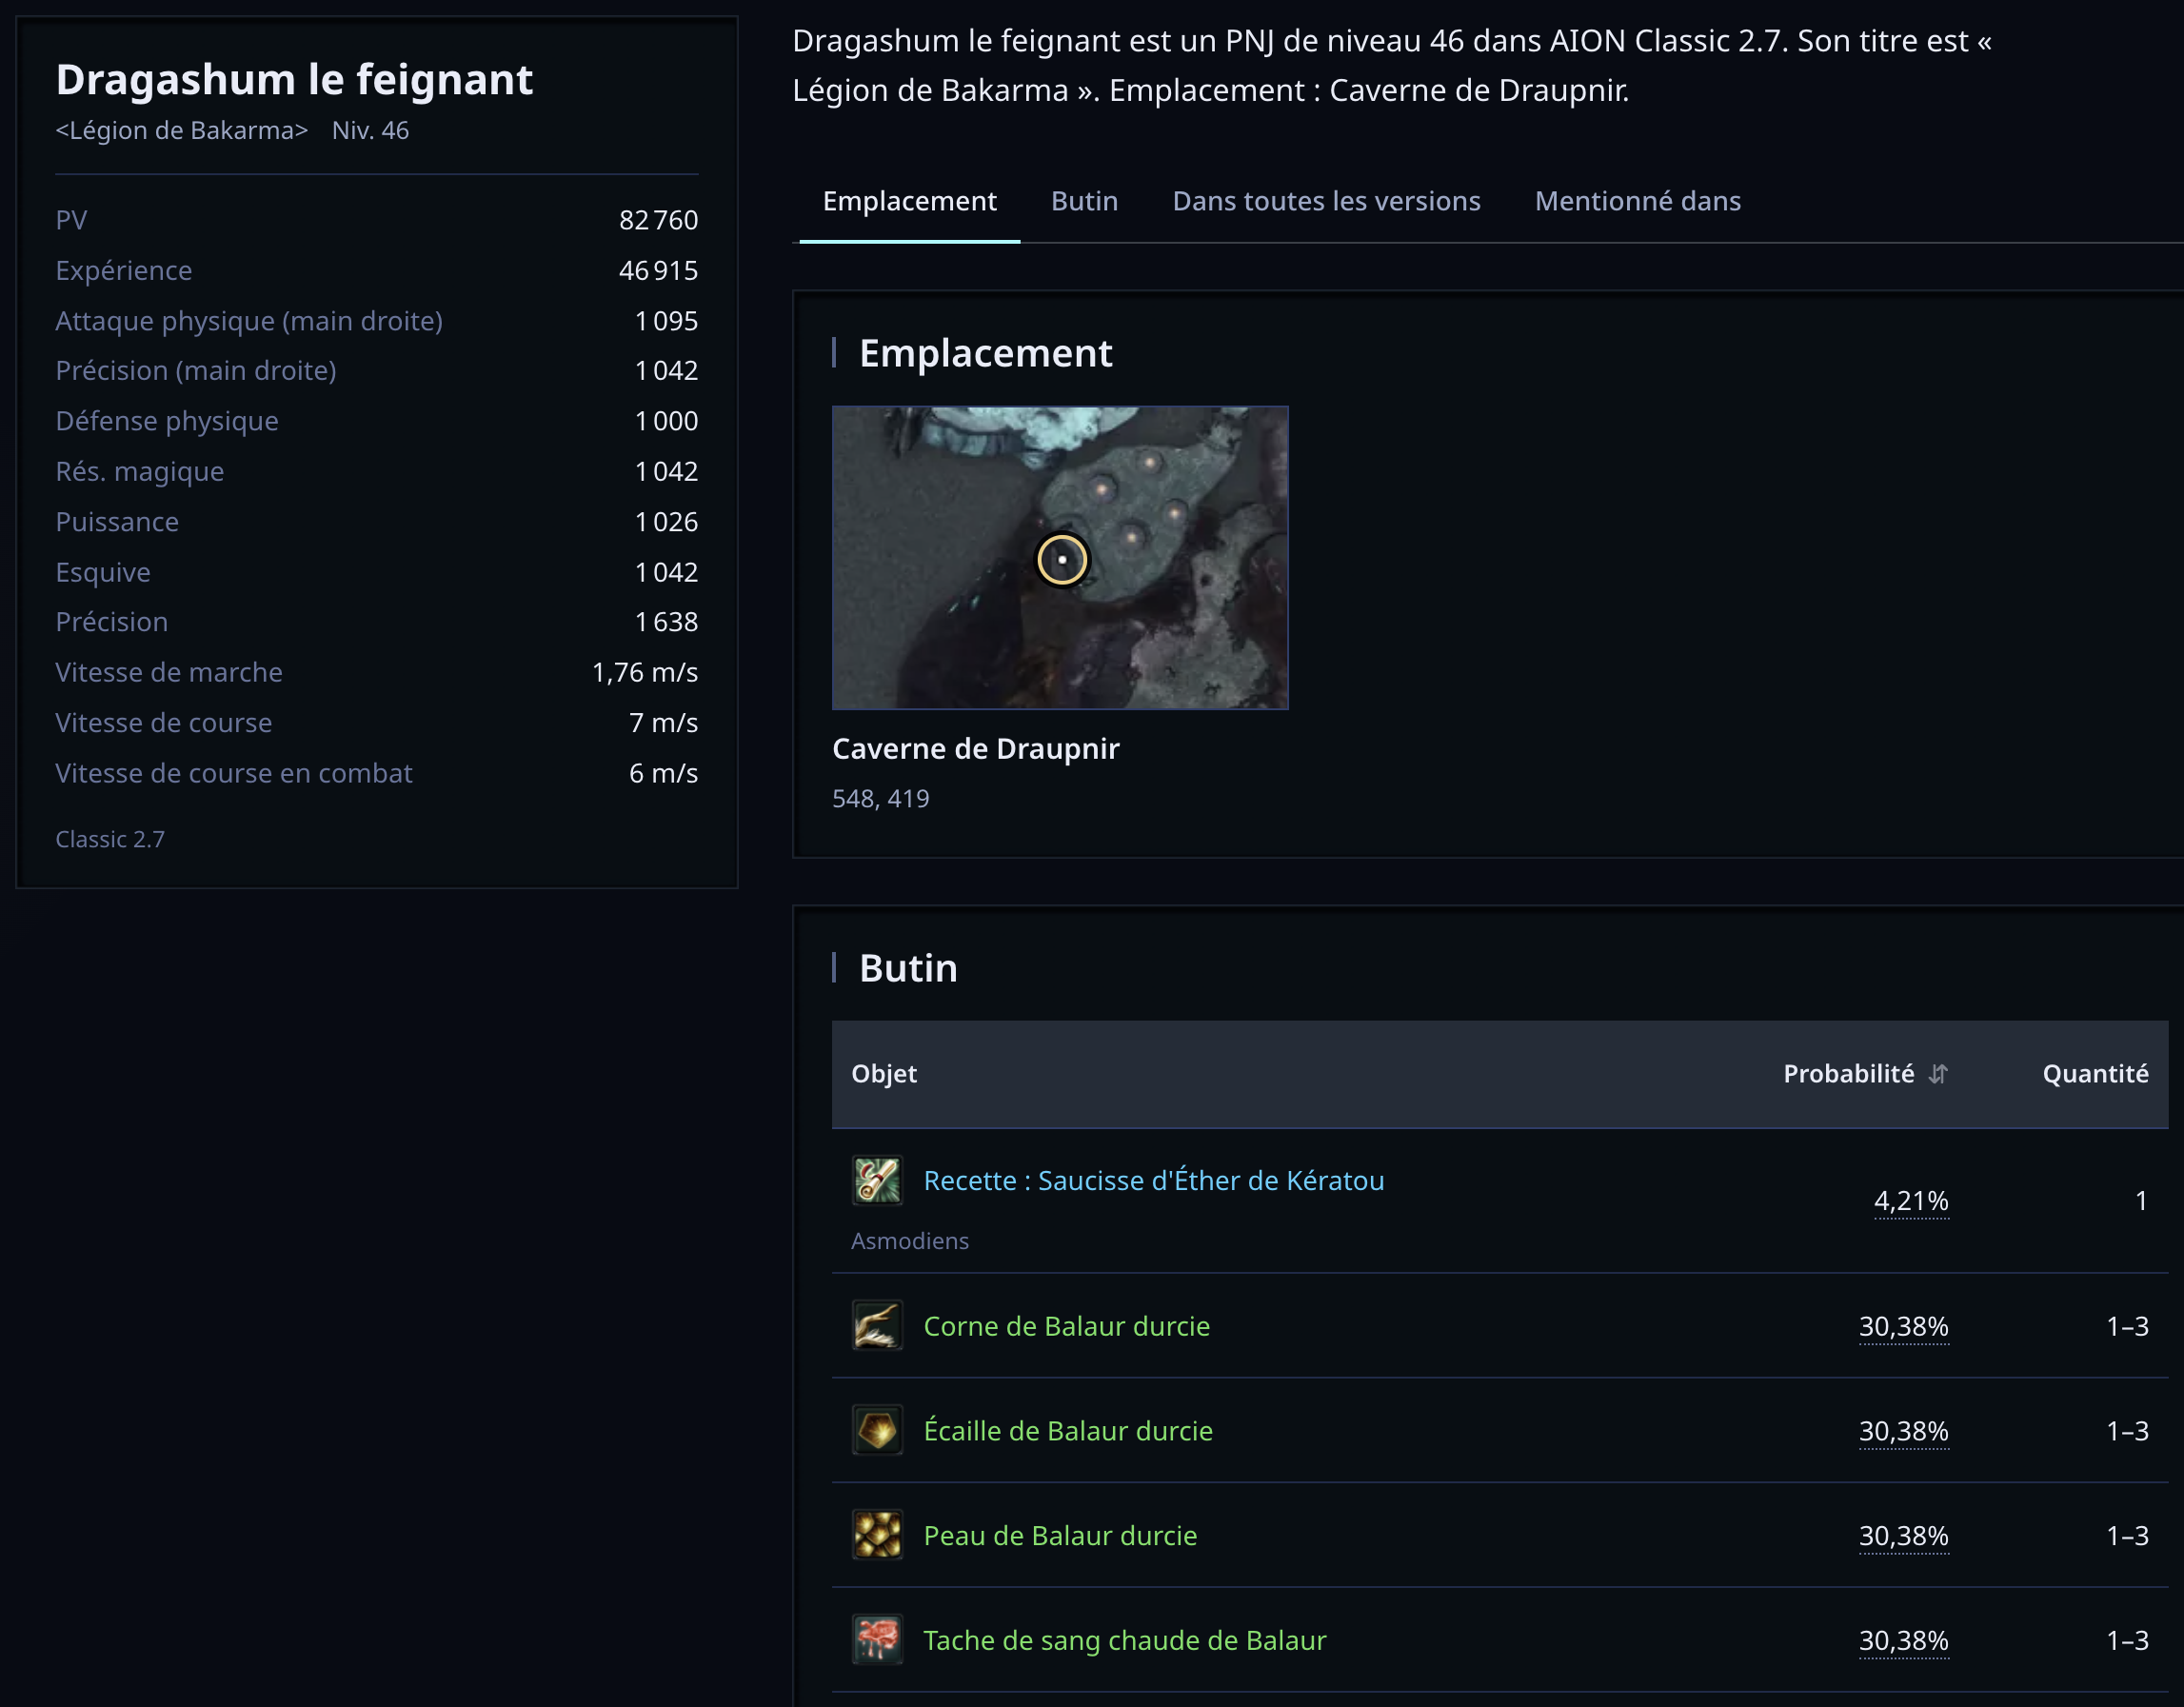Click the Caverne de Draupnir map thumbnail

(1060, 557)
